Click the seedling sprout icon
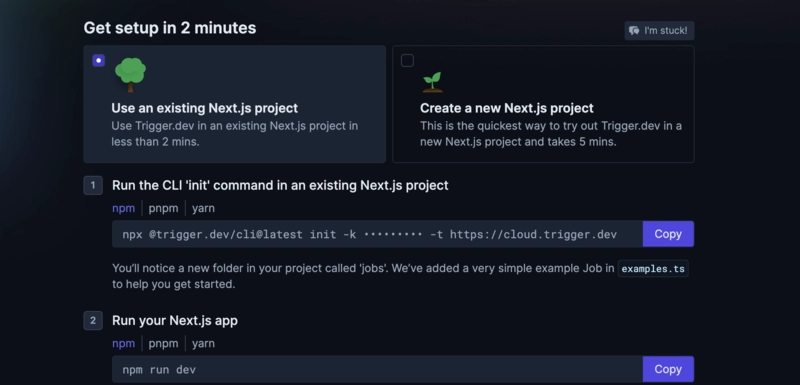 click(433, 82)
